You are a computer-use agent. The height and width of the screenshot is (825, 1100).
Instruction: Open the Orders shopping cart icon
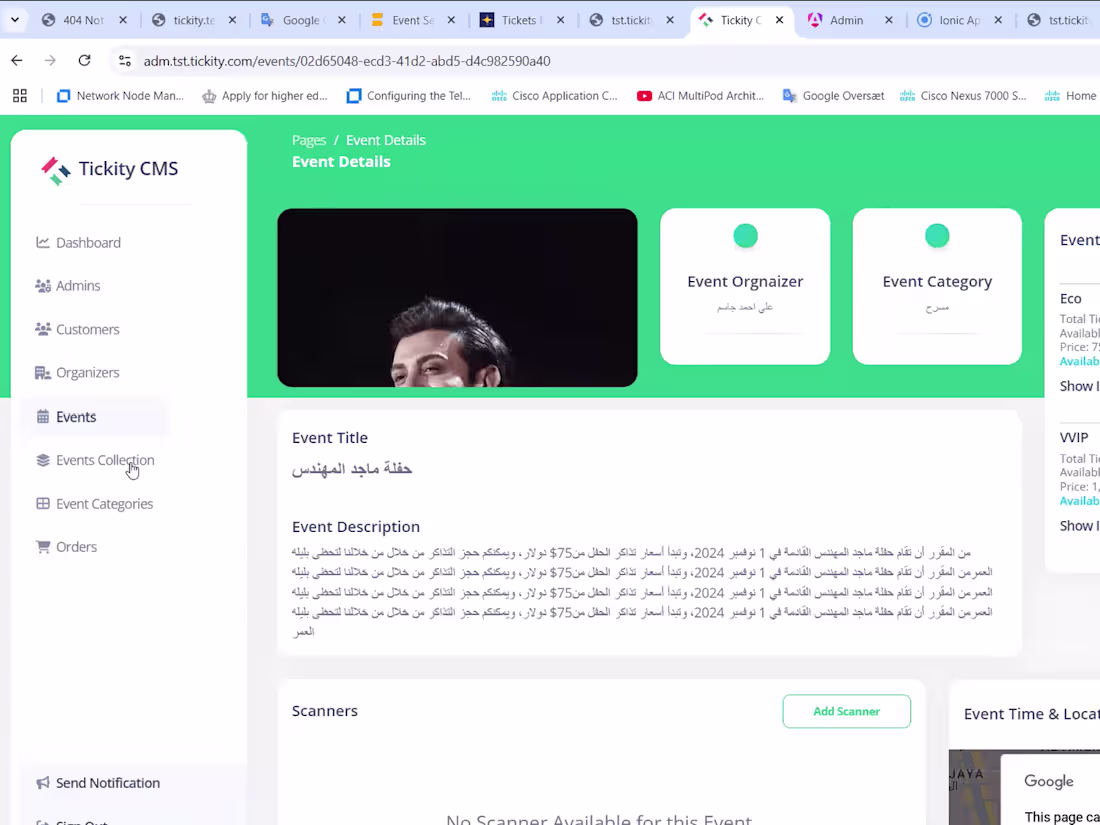pyautogui.click(x=43, y=546)
